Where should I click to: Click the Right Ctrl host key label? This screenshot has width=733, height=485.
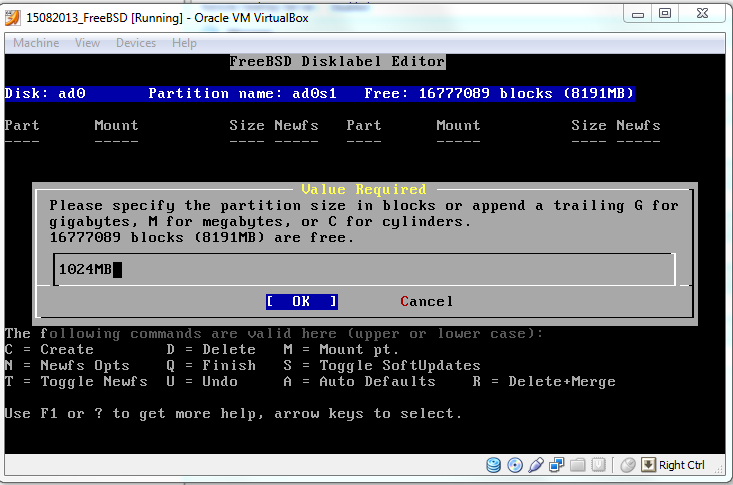pos(682,465)
